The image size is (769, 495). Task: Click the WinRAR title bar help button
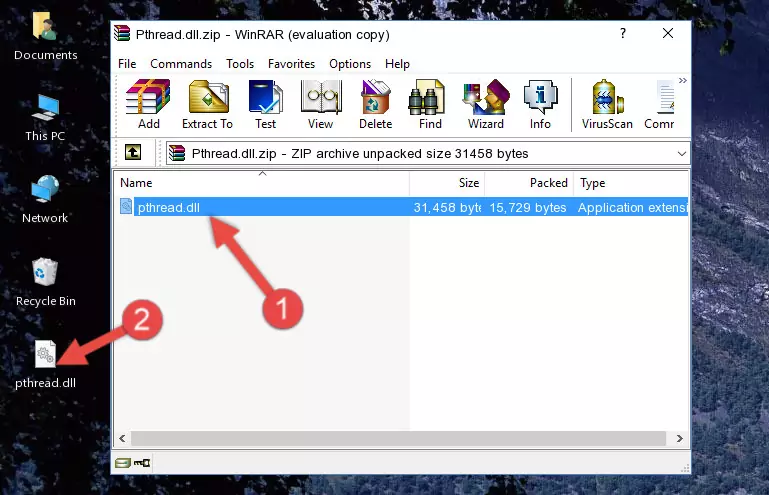pos(623,33)
